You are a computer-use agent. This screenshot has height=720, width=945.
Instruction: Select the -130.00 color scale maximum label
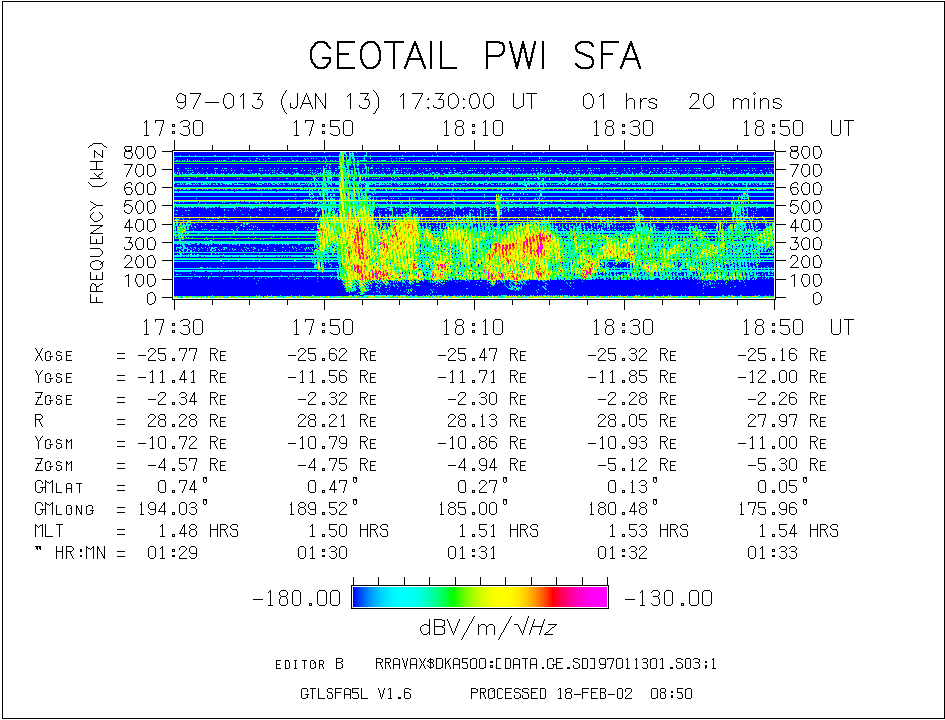click(x=668, y=599)
